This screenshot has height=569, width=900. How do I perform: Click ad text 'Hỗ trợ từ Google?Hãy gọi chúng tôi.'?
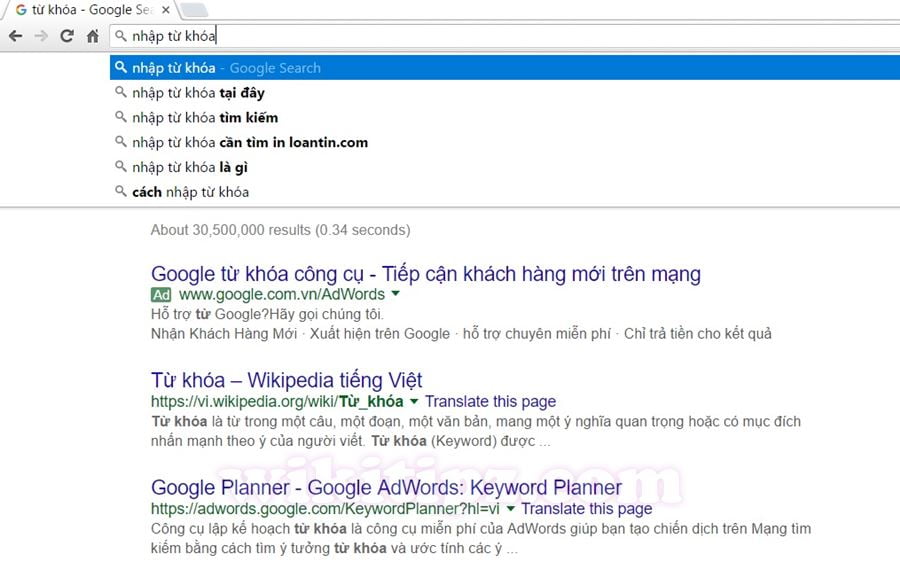point(267,314)
